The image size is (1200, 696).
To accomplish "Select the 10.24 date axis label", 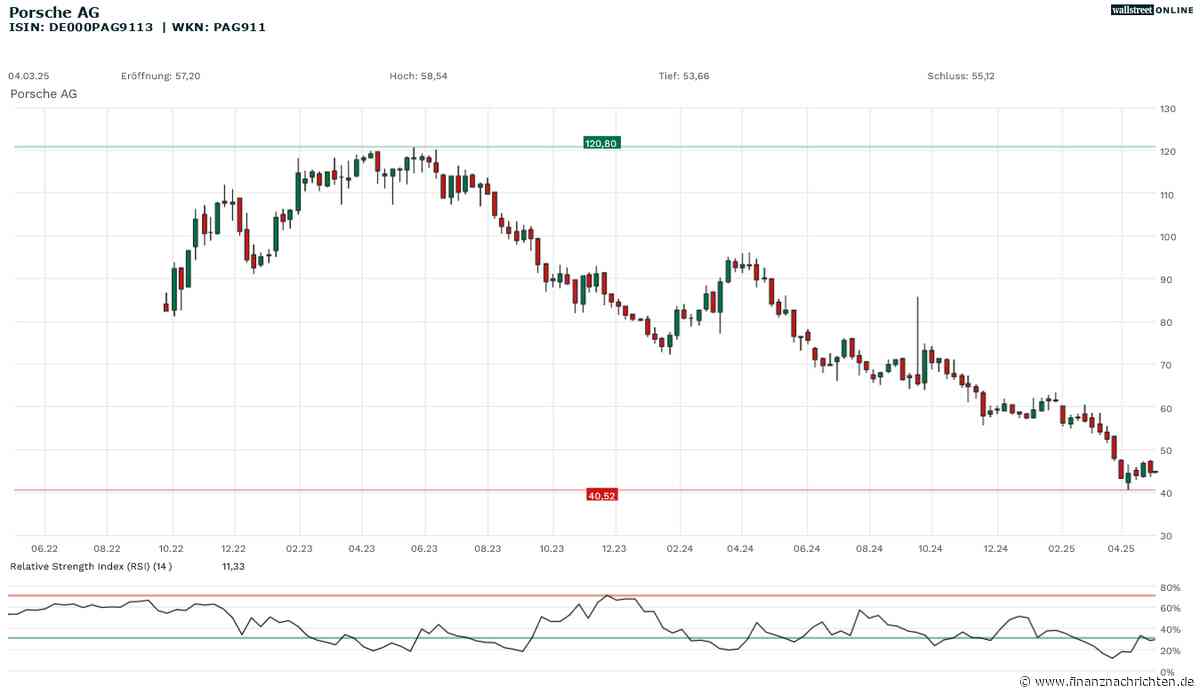I will 931,548.
